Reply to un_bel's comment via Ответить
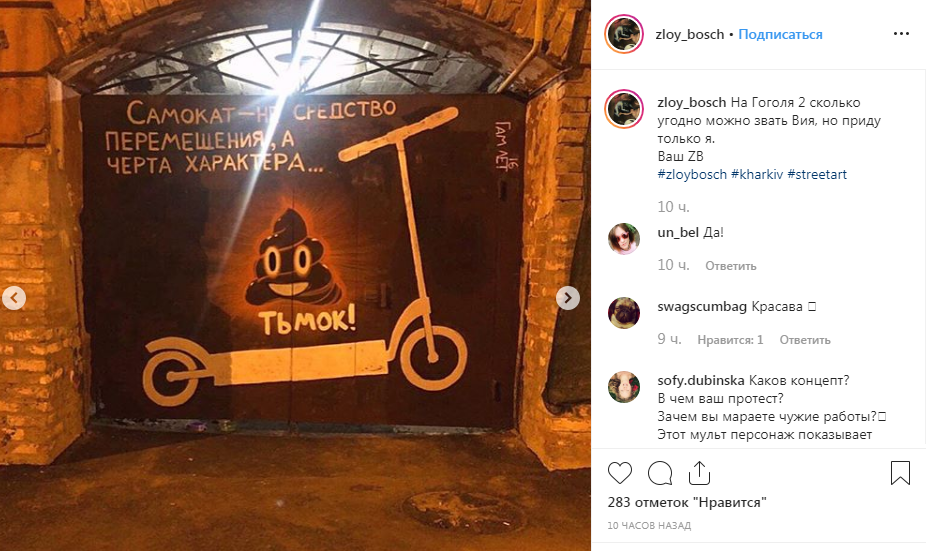This screenshot has height=551, width=926. 731,266
